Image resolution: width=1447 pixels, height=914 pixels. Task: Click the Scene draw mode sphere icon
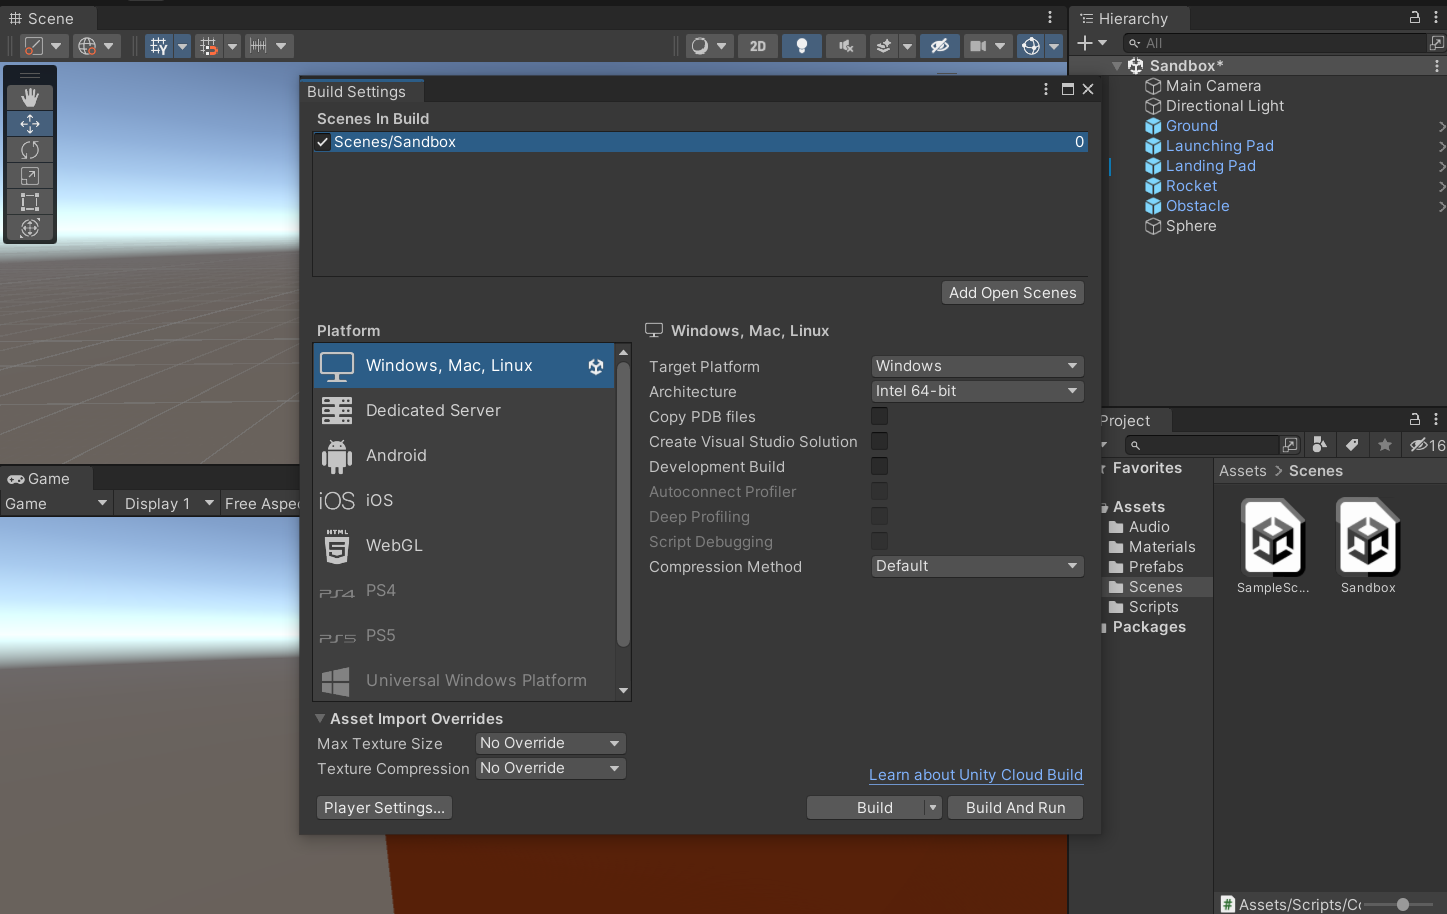[699, 46]
